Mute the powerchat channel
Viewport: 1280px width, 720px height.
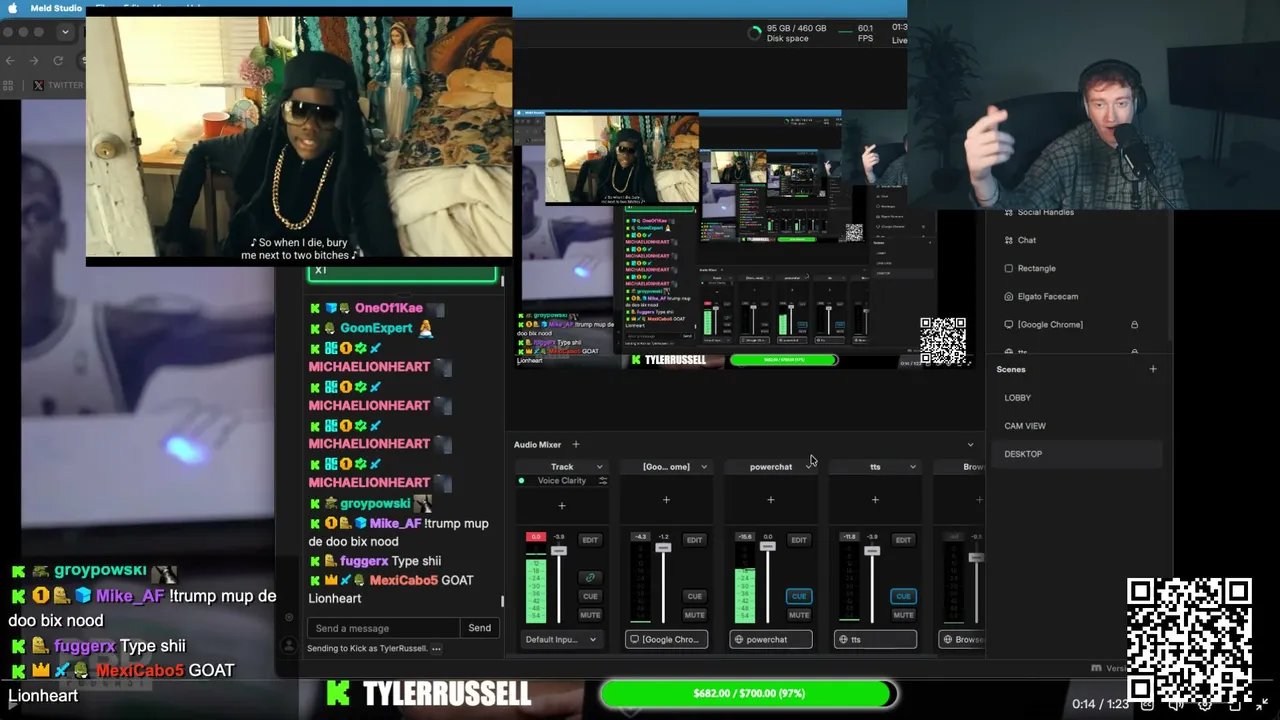pos(799,615)
